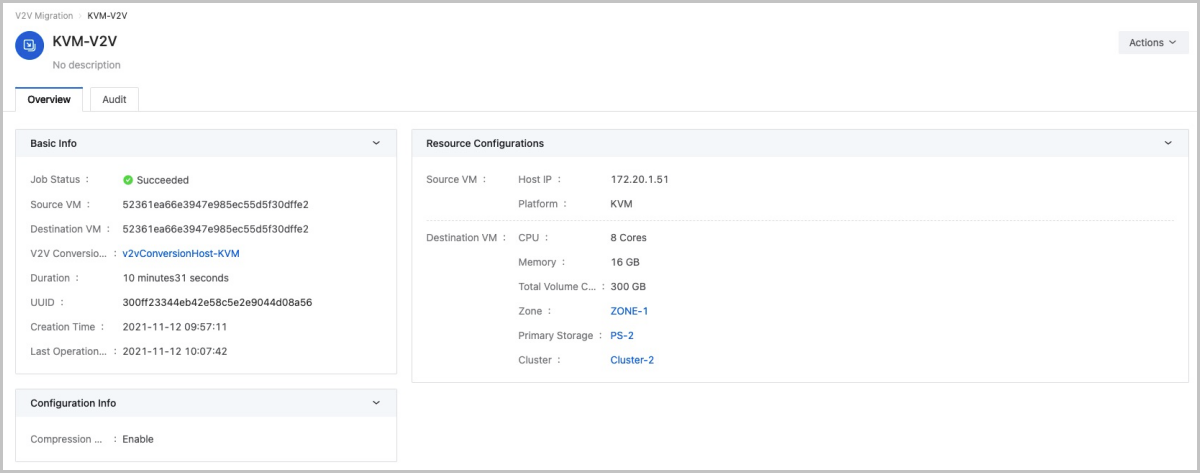1200x473 pixels.
Task: Click the Compression Enable value
Action: [x=138, y=439]
